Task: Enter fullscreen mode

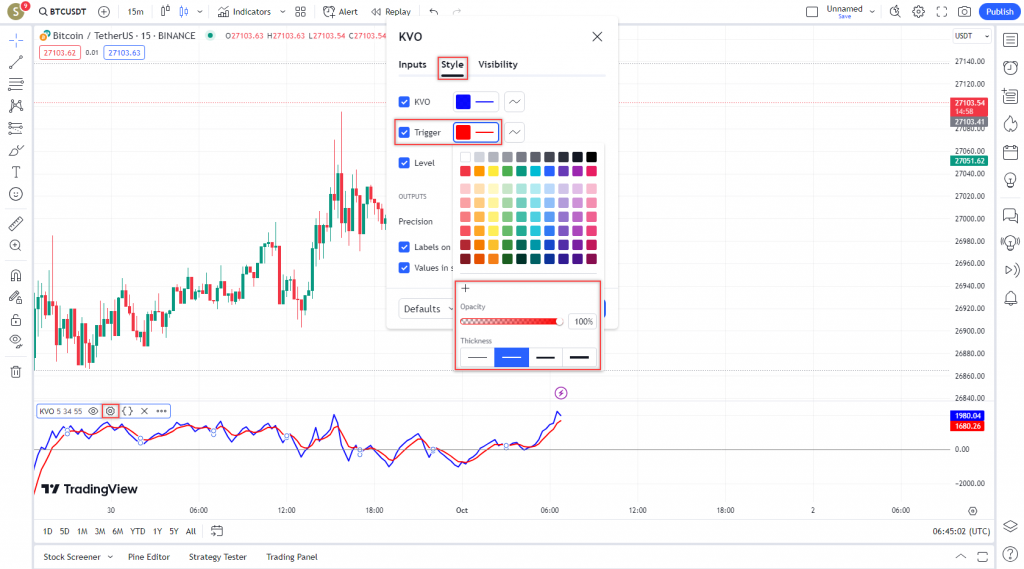Action: [942, 12]
